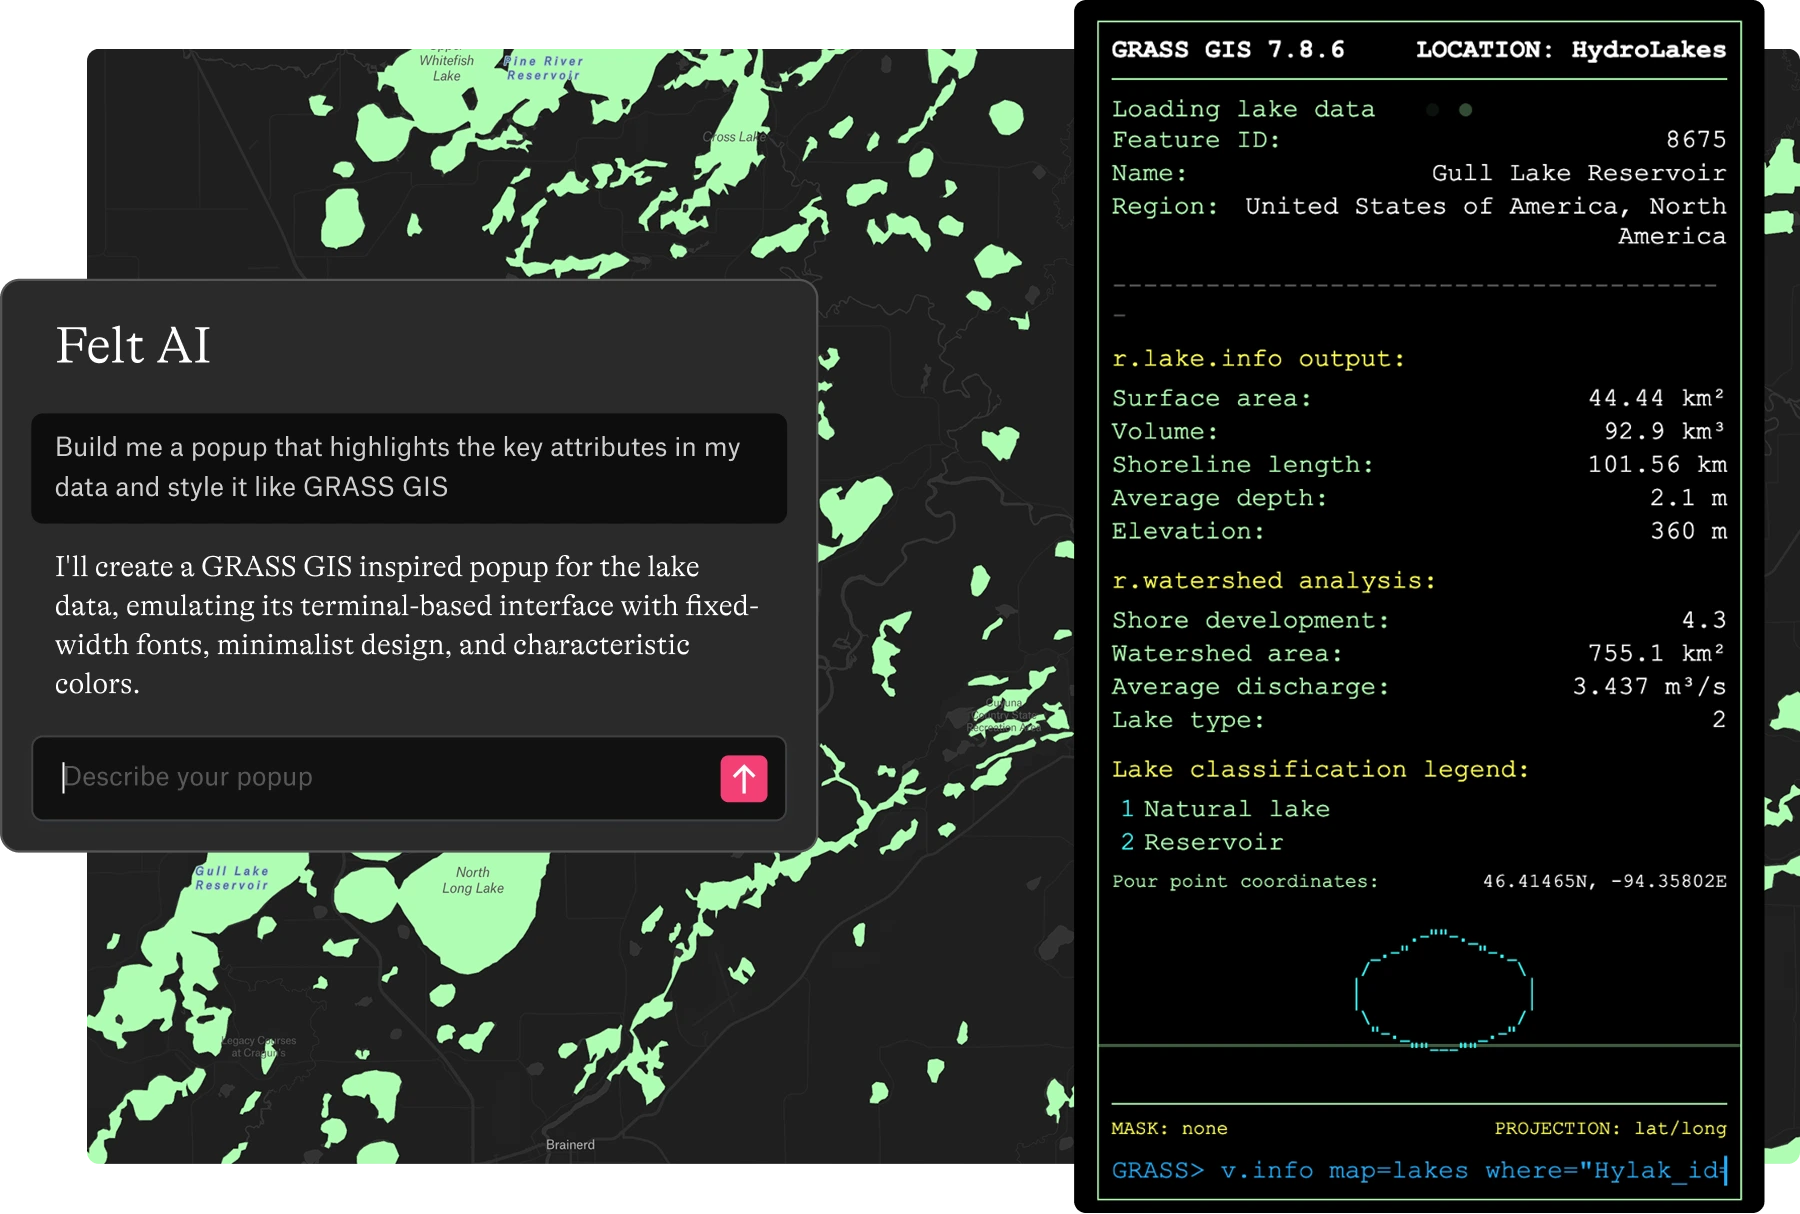Image resolution: width=1800 pixels, height=1214 pixels.
Task: Click the ASCII lake outline graphic
Action: 1444,990
